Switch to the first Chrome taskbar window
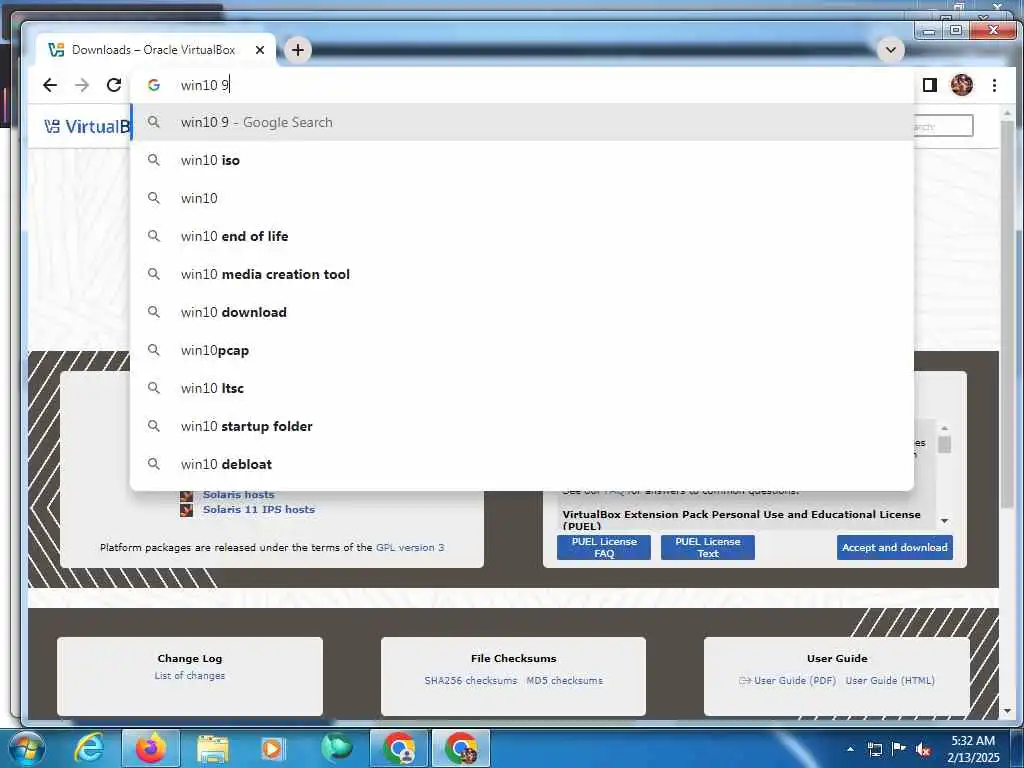Image resolution: width=1024 pixels, height=768 pixels. click(x=399, y=748)
